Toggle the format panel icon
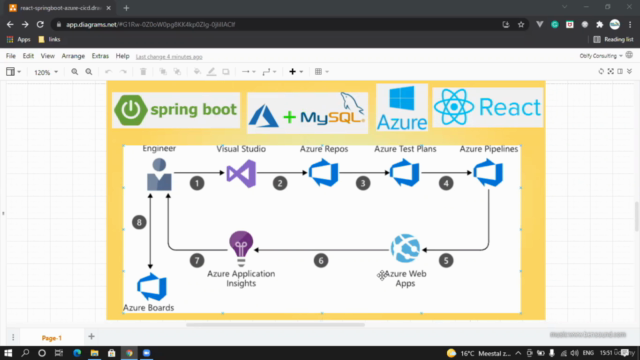 620,71
